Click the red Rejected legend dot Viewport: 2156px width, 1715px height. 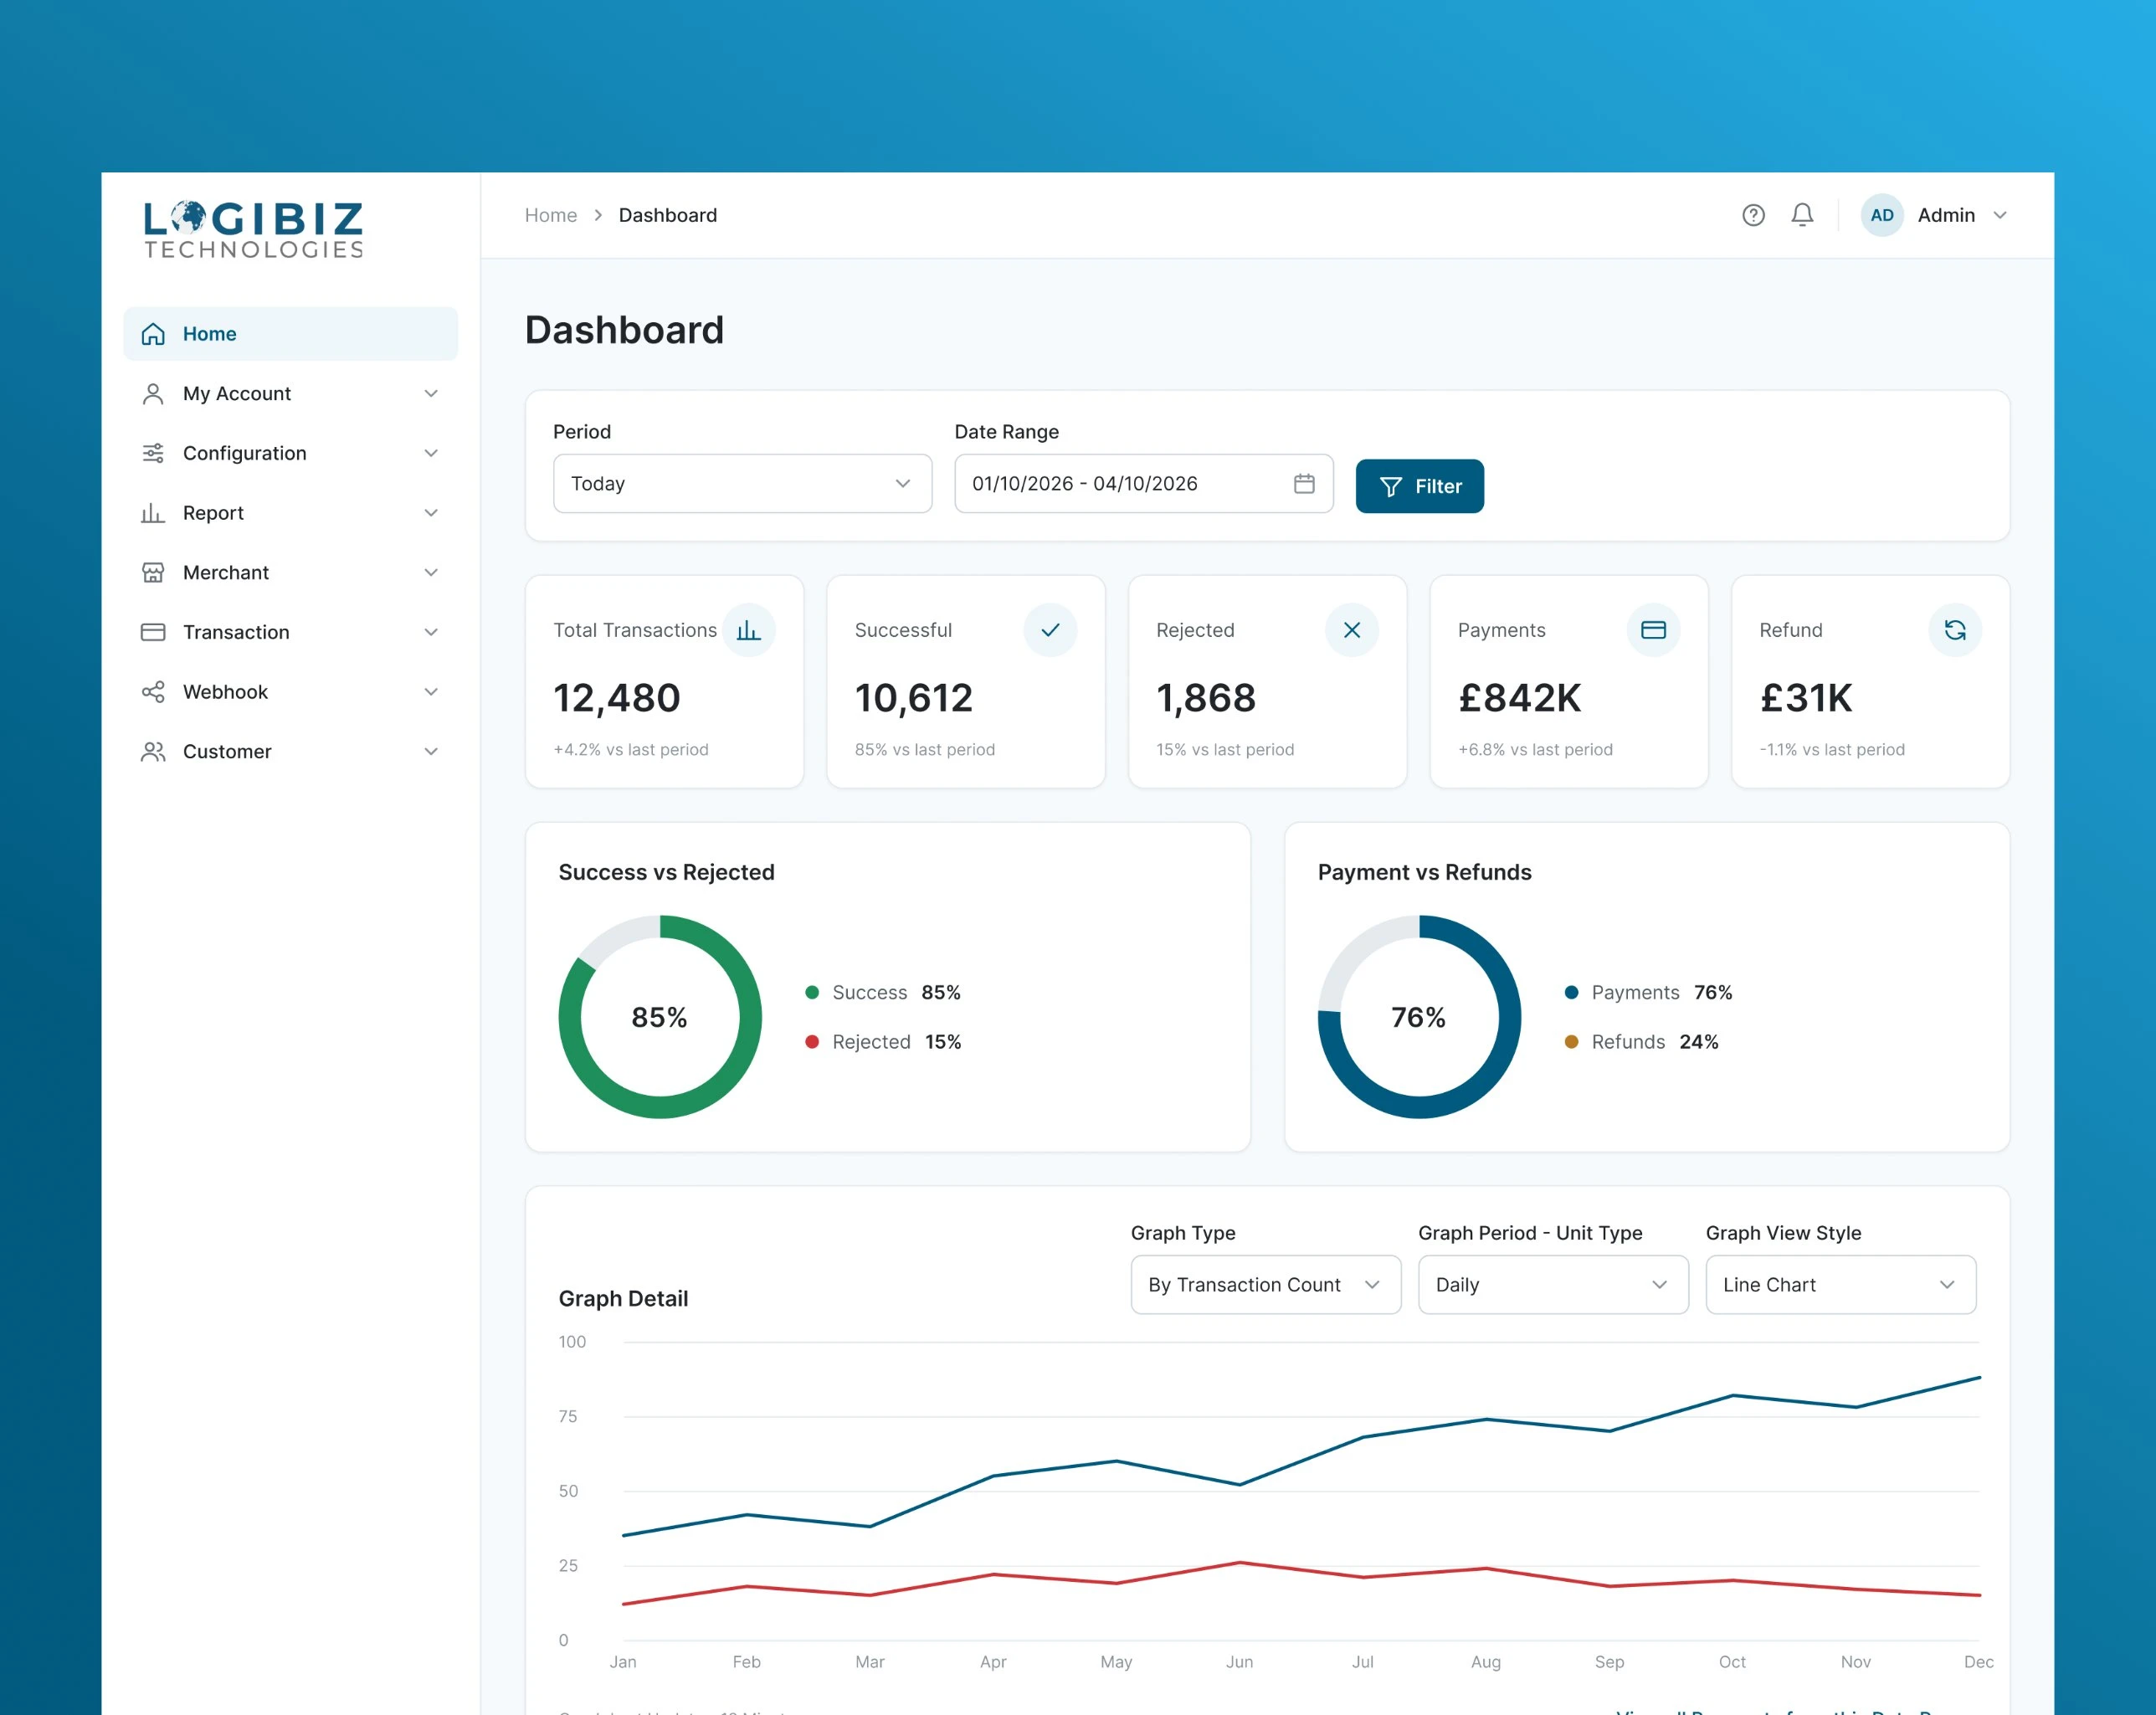pyautogui.click(x=812, y=1042)
